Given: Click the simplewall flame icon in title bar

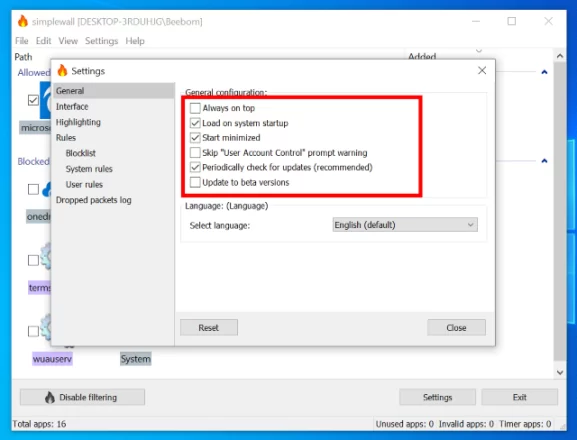Looking at the screenshot, I should (x=23, y=21).
